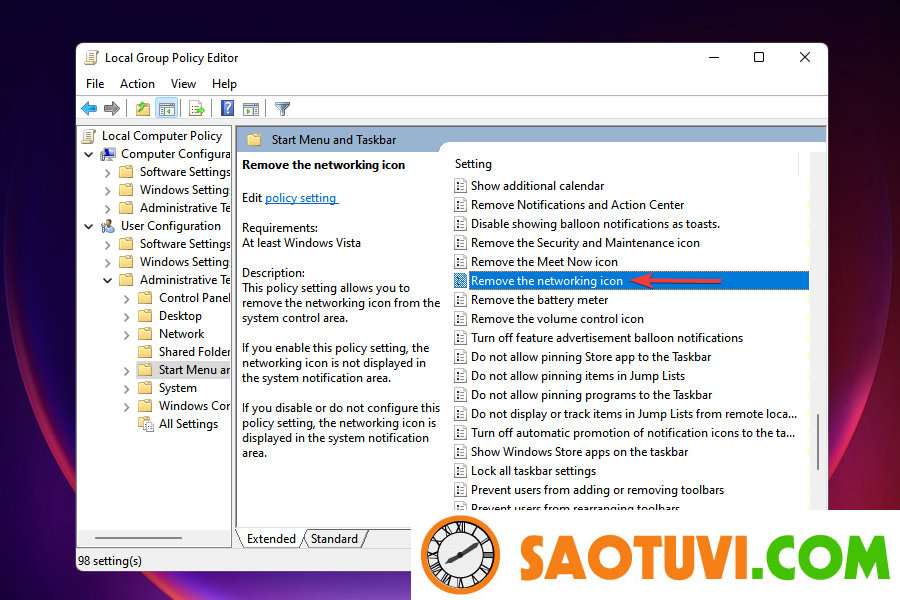
Task: Open the View menu
Action: [x=183, y=84]
